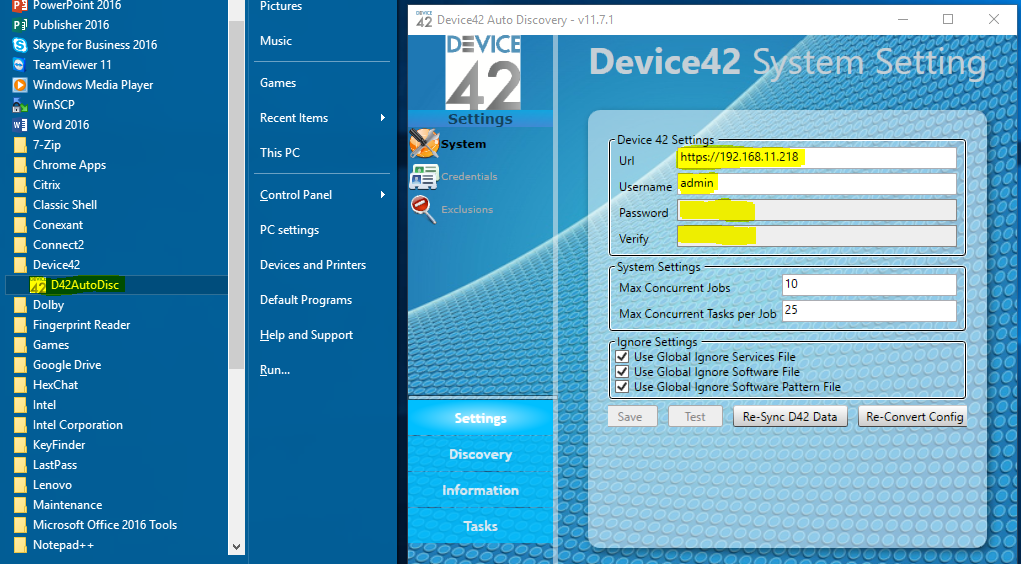Switch to the Settings section
This screenshot has width=1021, height=564.
click(x=481, y=418)
